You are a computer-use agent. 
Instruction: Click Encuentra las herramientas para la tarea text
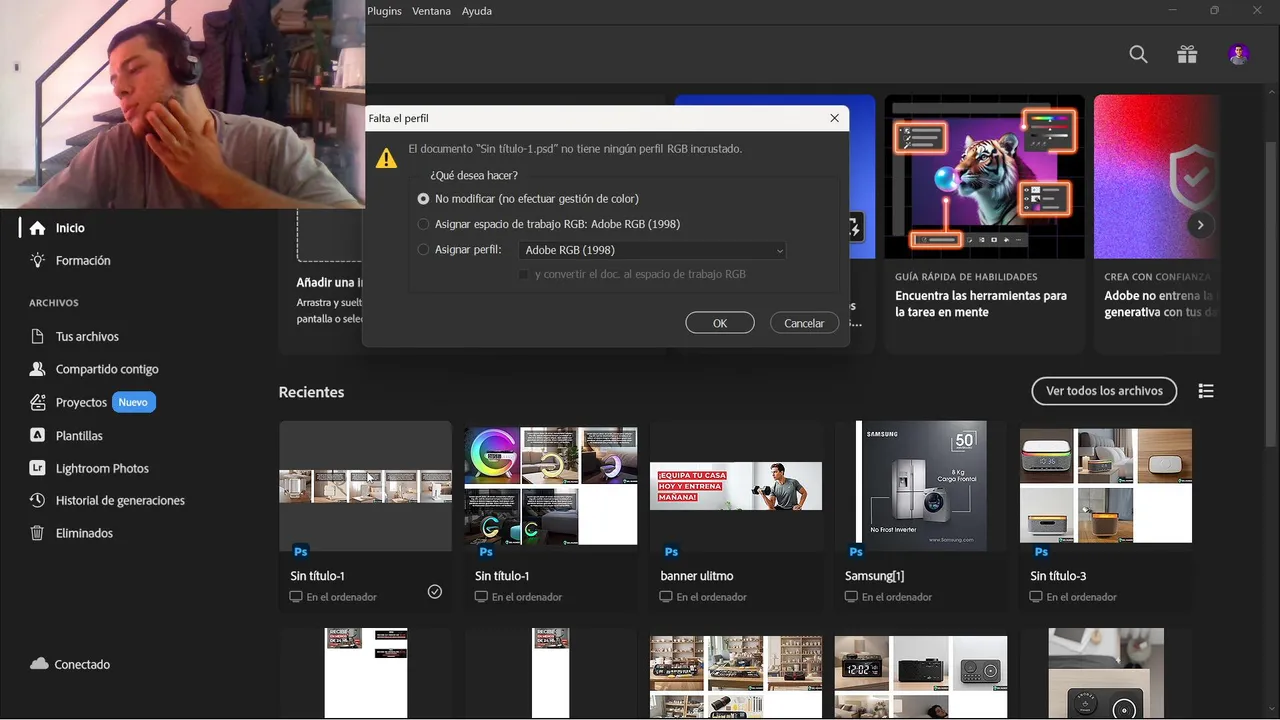981,304
